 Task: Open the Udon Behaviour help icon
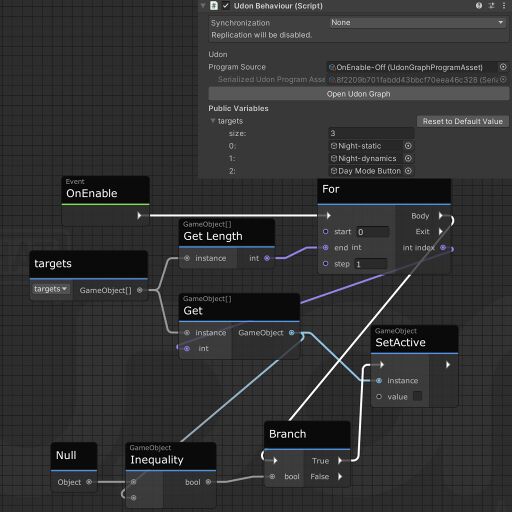(479, 6)
